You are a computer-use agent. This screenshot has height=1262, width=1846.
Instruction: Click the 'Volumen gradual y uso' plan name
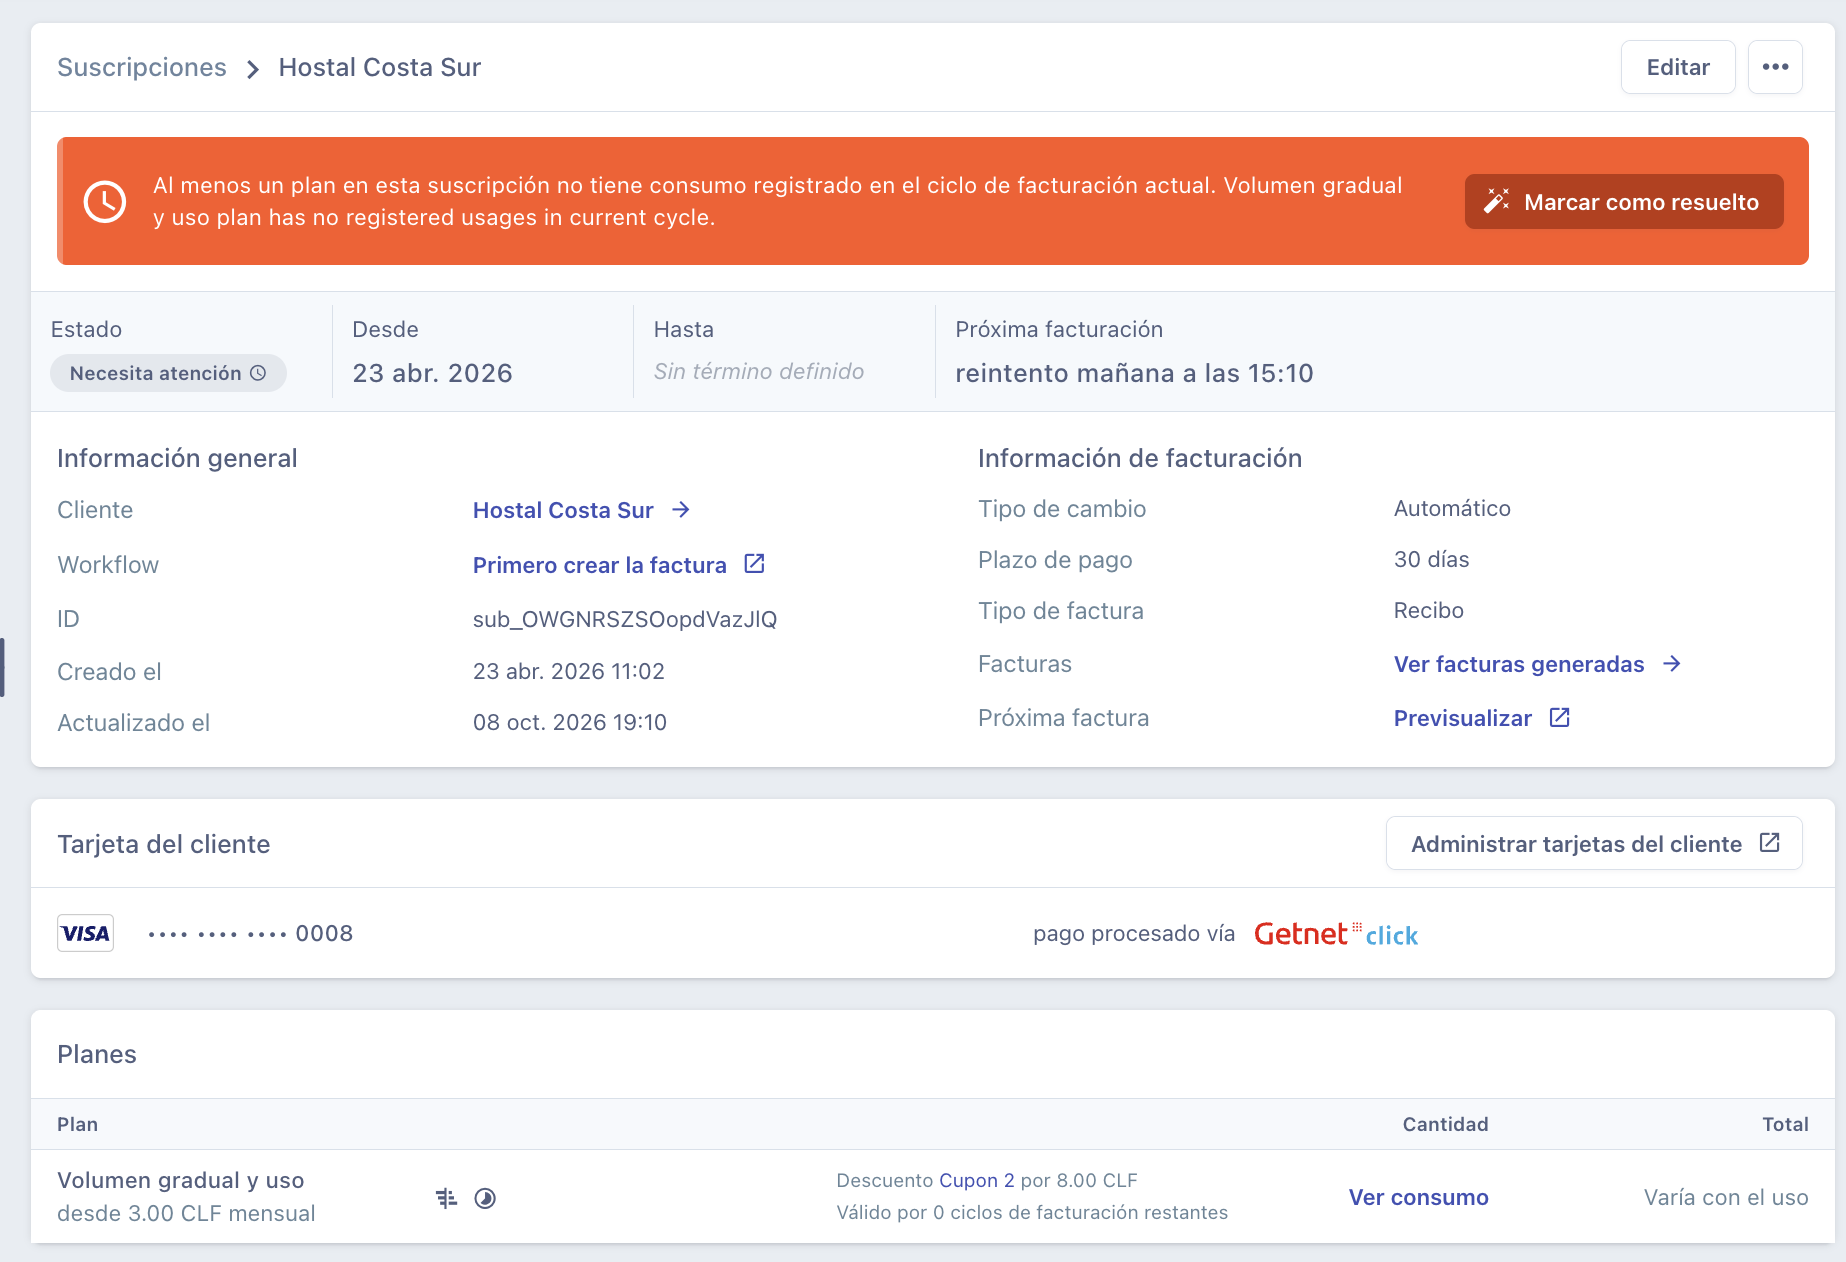pyautogui.click(x=181, y=1180)
